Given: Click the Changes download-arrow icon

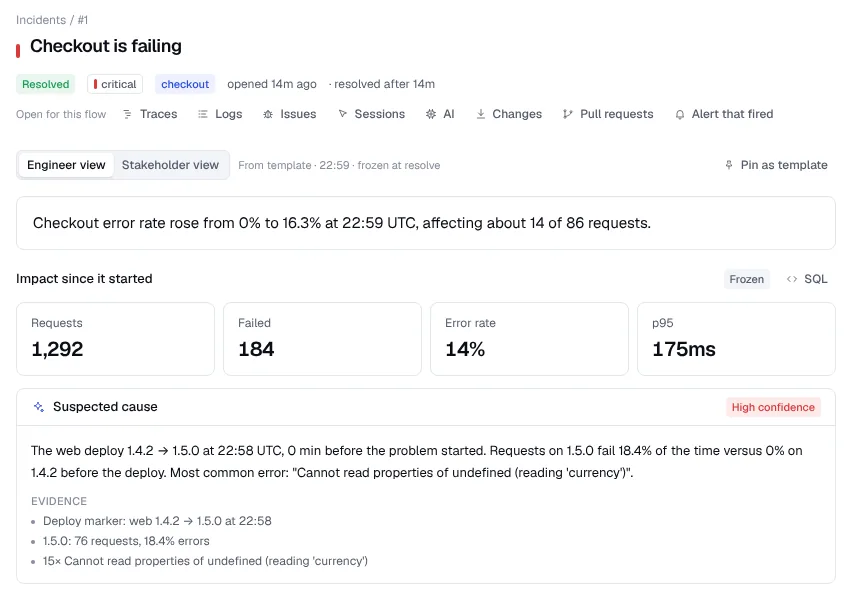Looking at the screenshot, I should point(481,114).
